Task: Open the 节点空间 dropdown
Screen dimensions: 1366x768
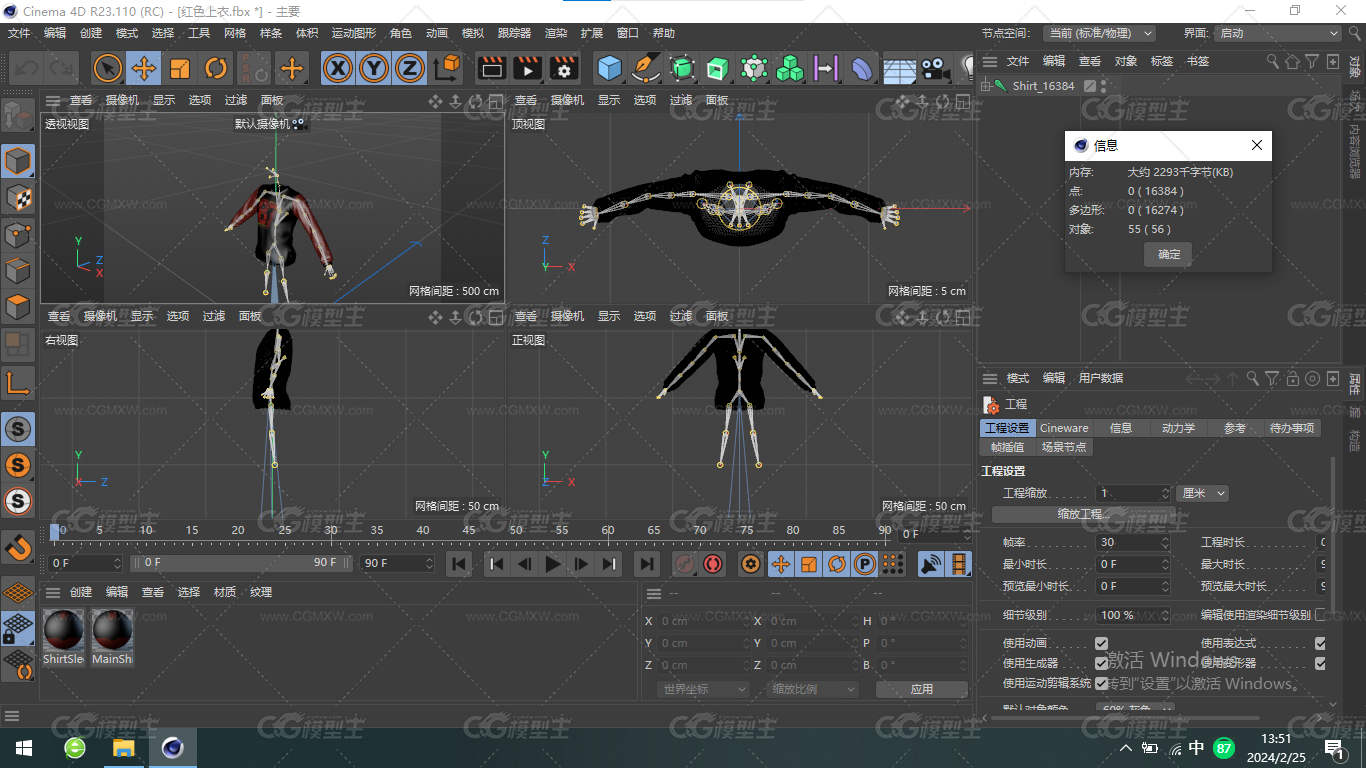Action: click(1099, 33)
